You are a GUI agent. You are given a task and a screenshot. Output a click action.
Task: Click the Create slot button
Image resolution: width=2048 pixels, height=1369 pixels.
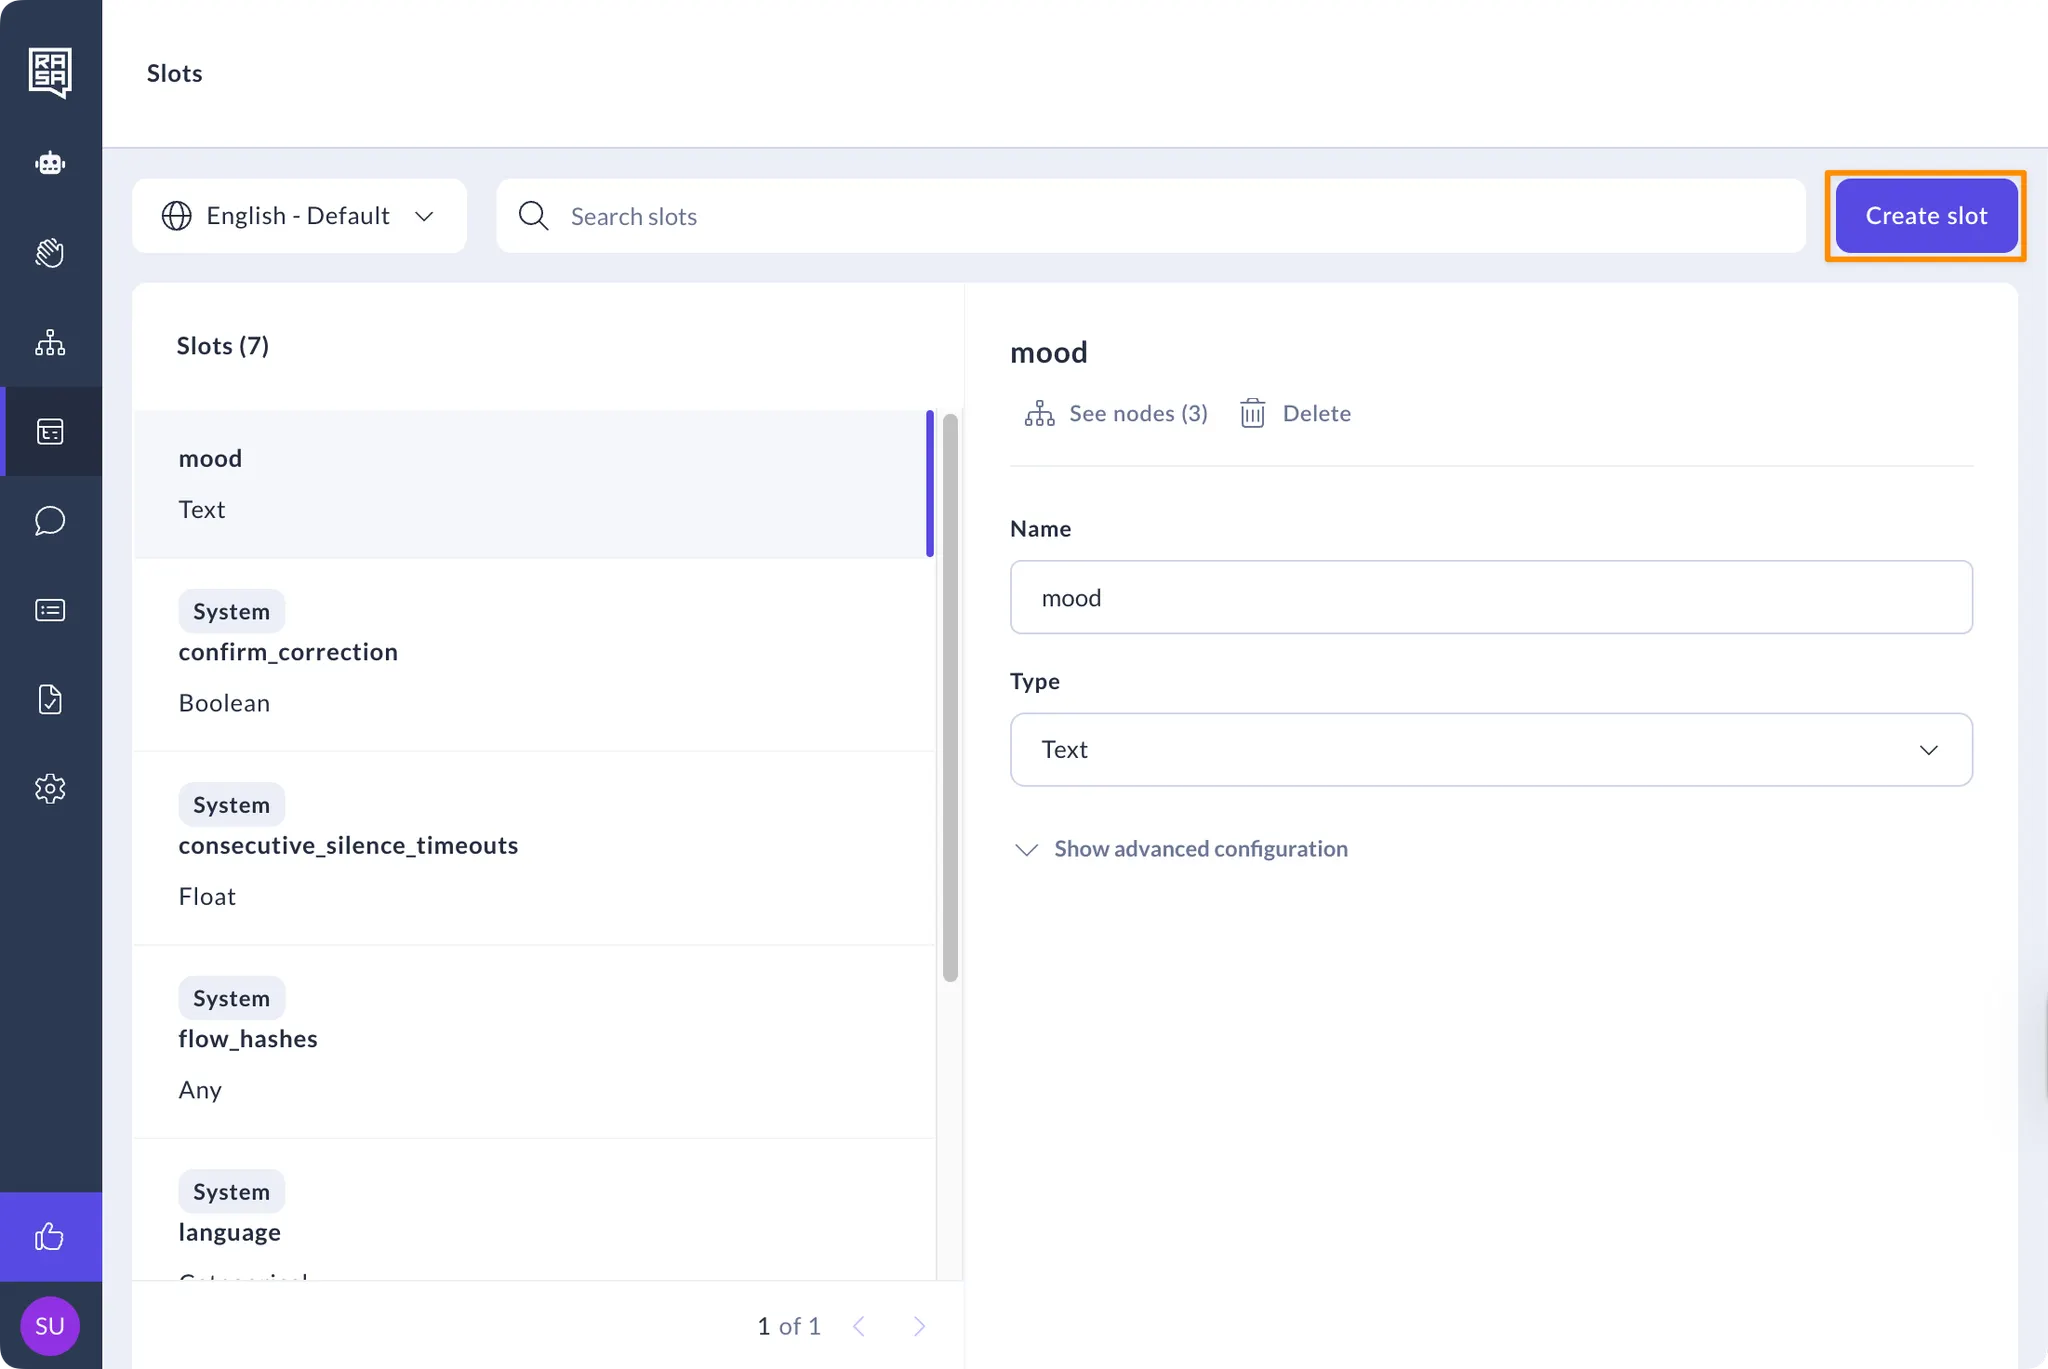tap(1925, 216)
